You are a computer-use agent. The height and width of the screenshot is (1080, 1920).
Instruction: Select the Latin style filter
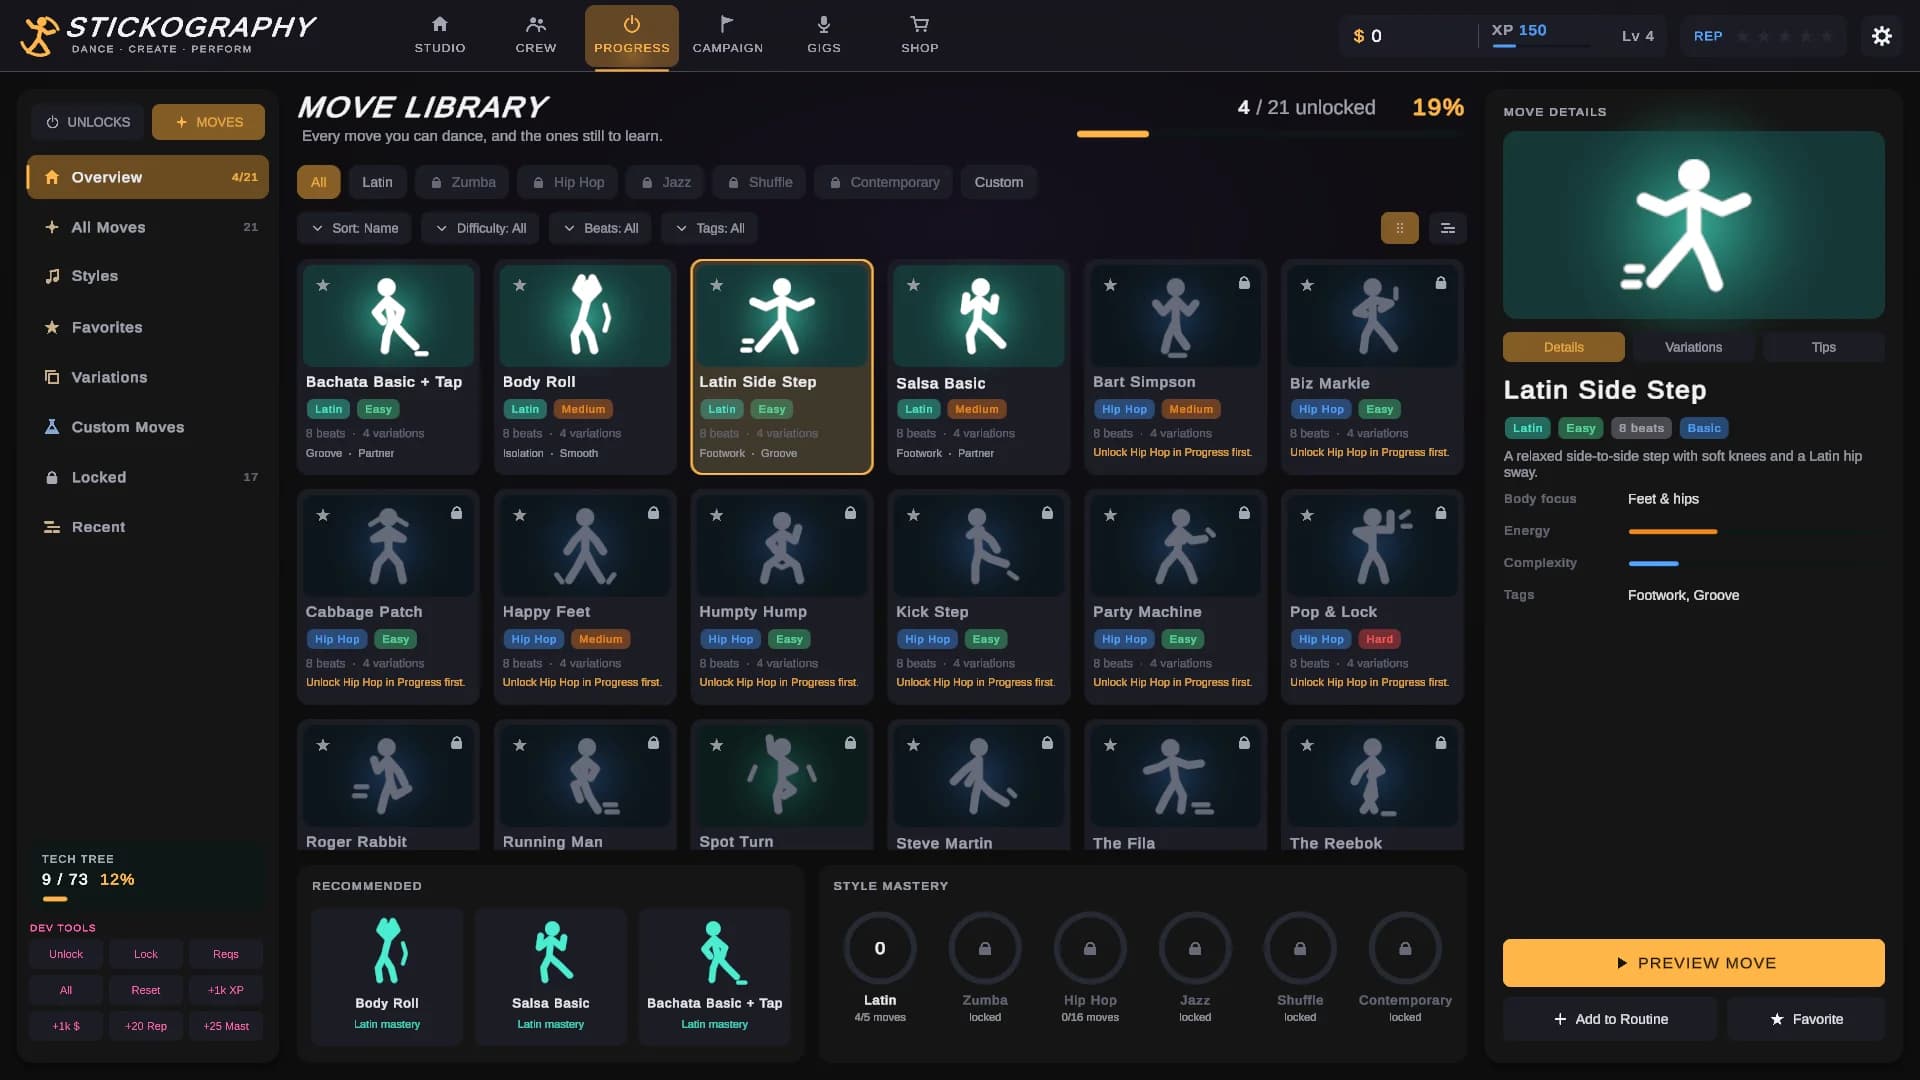click(377, 182)
